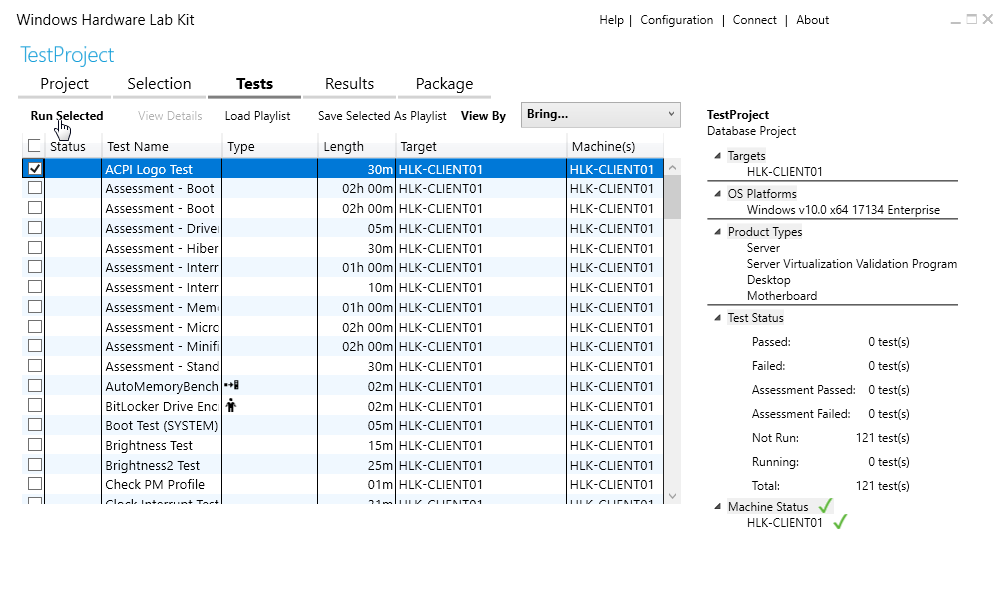Click the green checkmark beside Machine Status
The image size is (1001, 594).
tap(825, 506)
